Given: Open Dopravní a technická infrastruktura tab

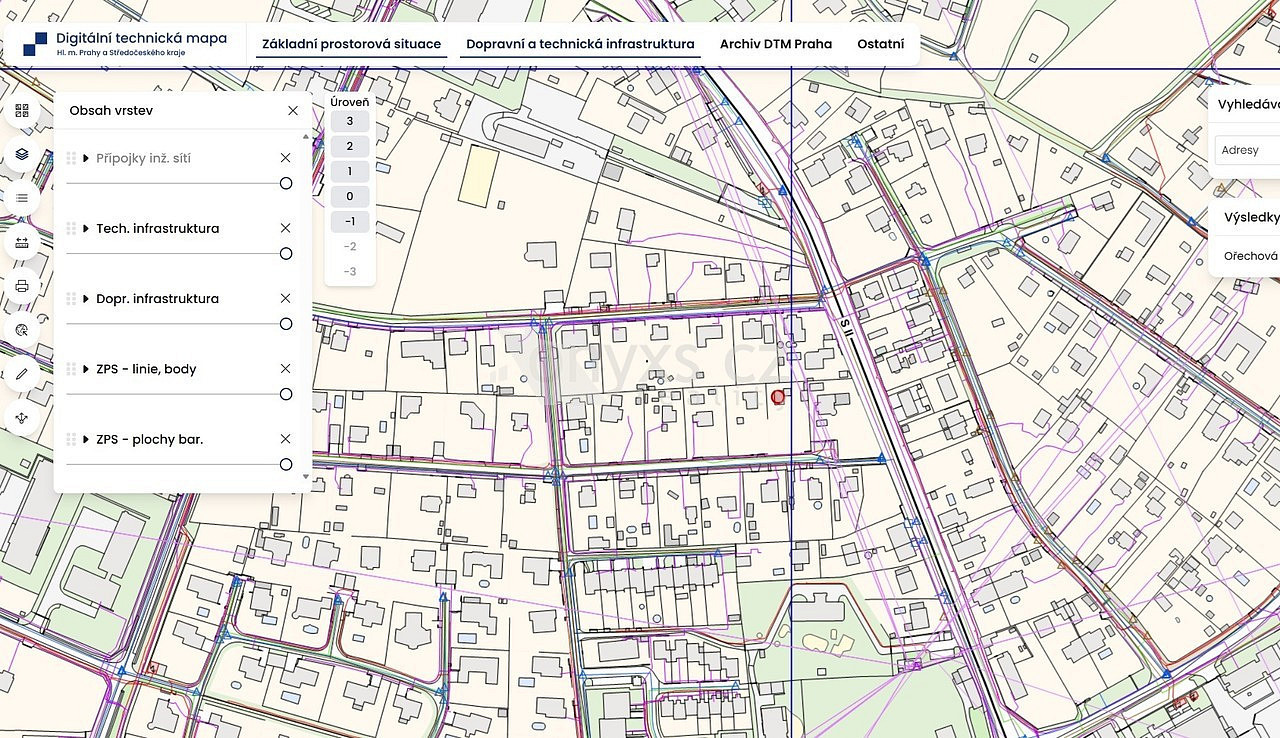Looking at the screenshot, I should 580,44.
